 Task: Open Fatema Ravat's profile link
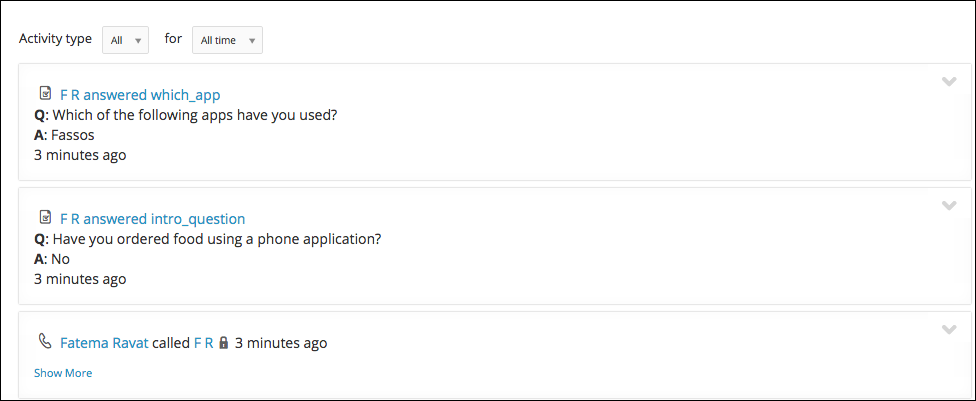(x=104, y=342)
